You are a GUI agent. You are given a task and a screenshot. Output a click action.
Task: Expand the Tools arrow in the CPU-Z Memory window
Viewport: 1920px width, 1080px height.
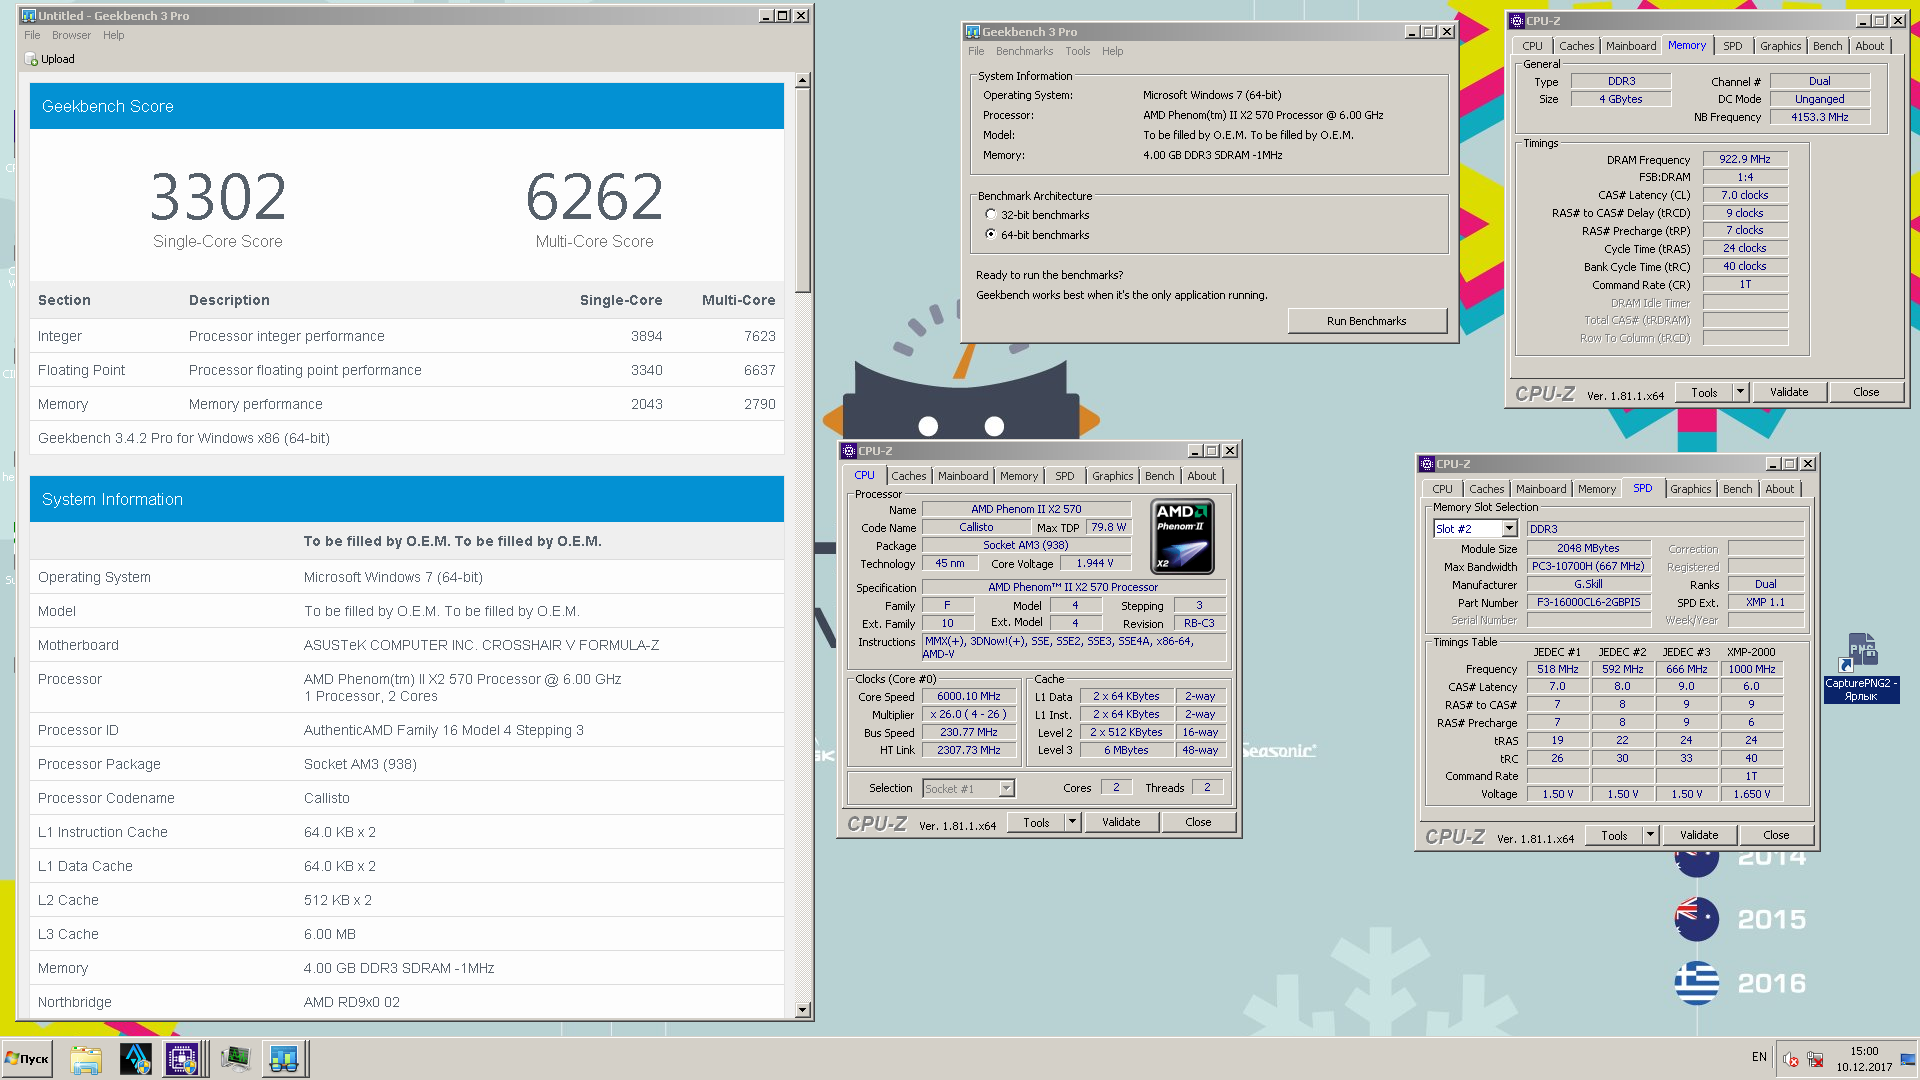click(x=1740, y=392)
